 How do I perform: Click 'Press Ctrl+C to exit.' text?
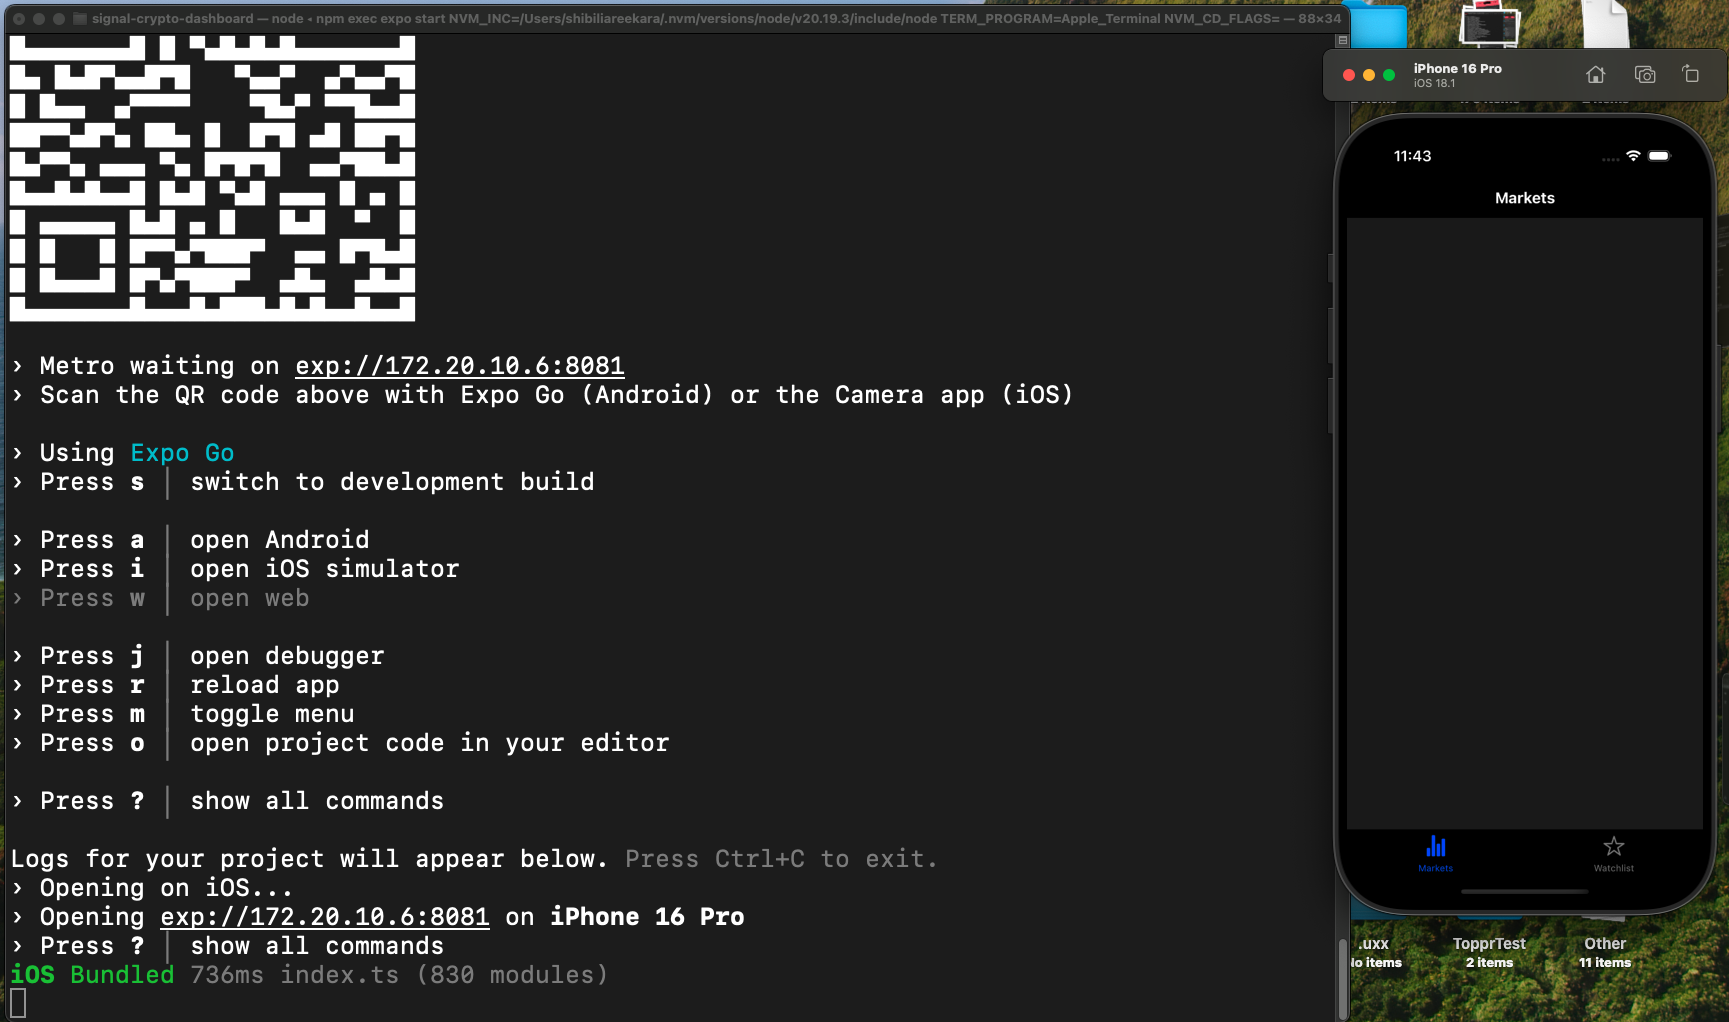click(x=781, y=859)
